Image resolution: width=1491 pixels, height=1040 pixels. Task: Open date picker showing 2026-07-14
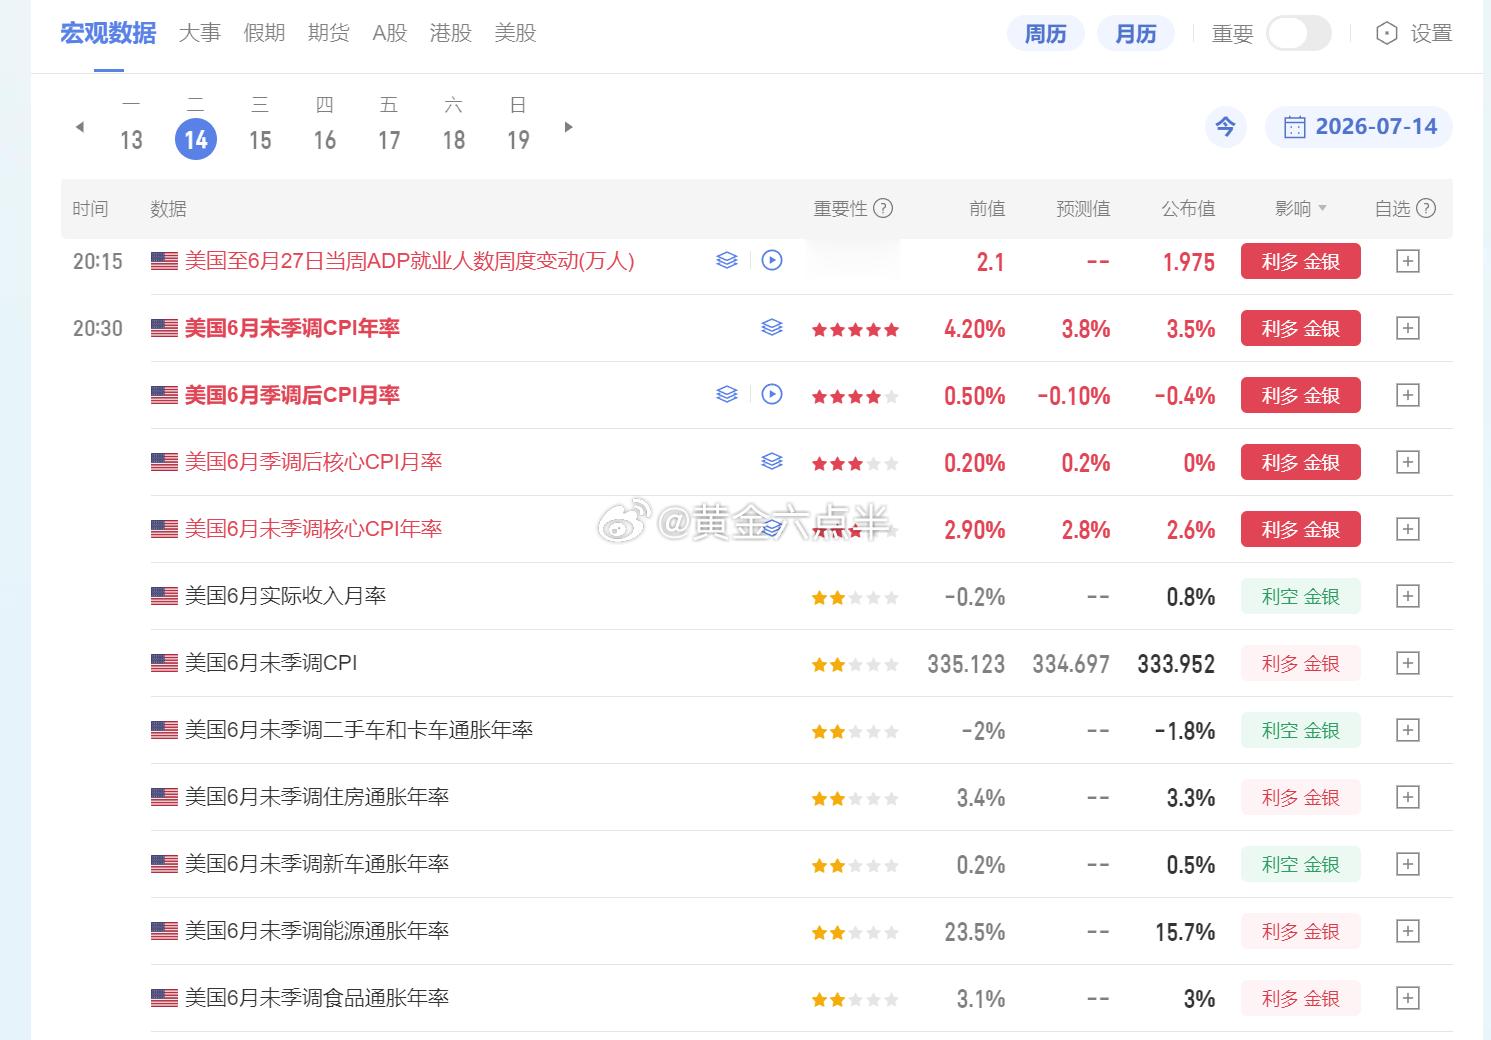click(x=1359, y=127)
